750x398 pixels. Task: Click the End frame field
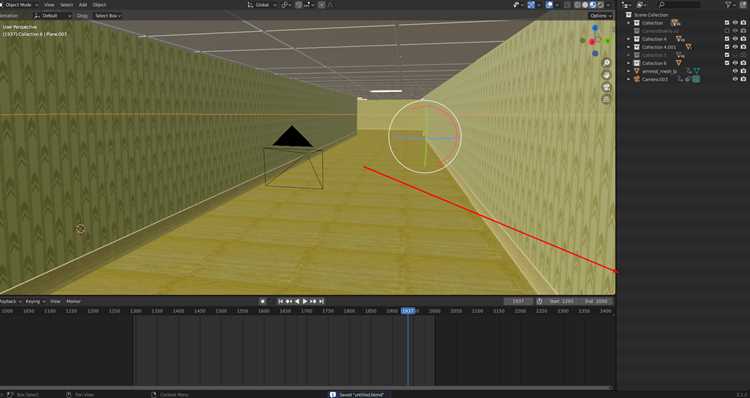pos(596,301)
